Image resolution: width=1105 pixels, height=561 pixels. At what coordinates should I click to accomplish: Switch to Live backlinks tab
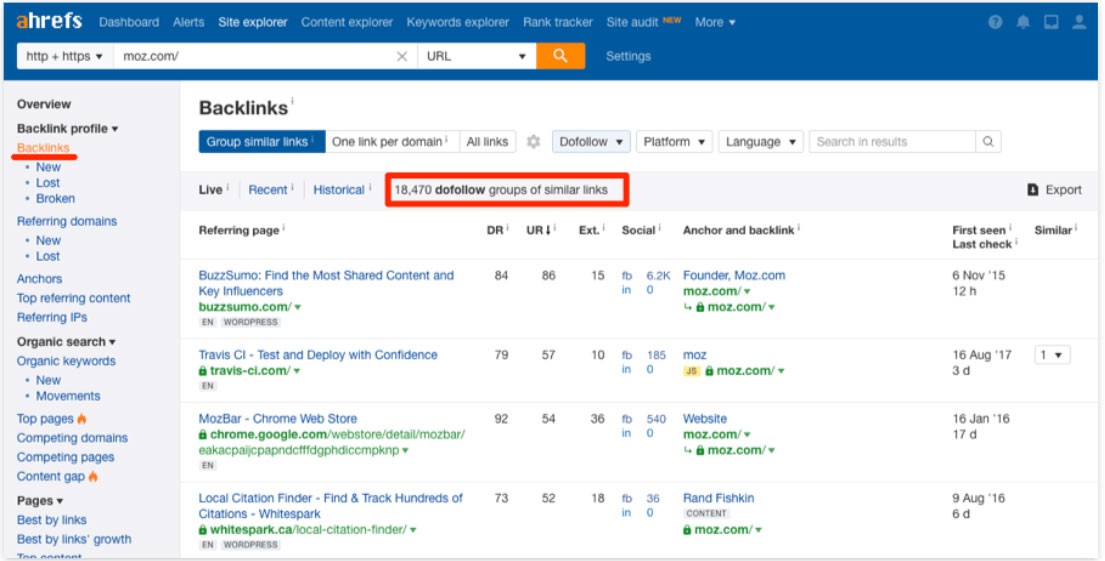210,190
